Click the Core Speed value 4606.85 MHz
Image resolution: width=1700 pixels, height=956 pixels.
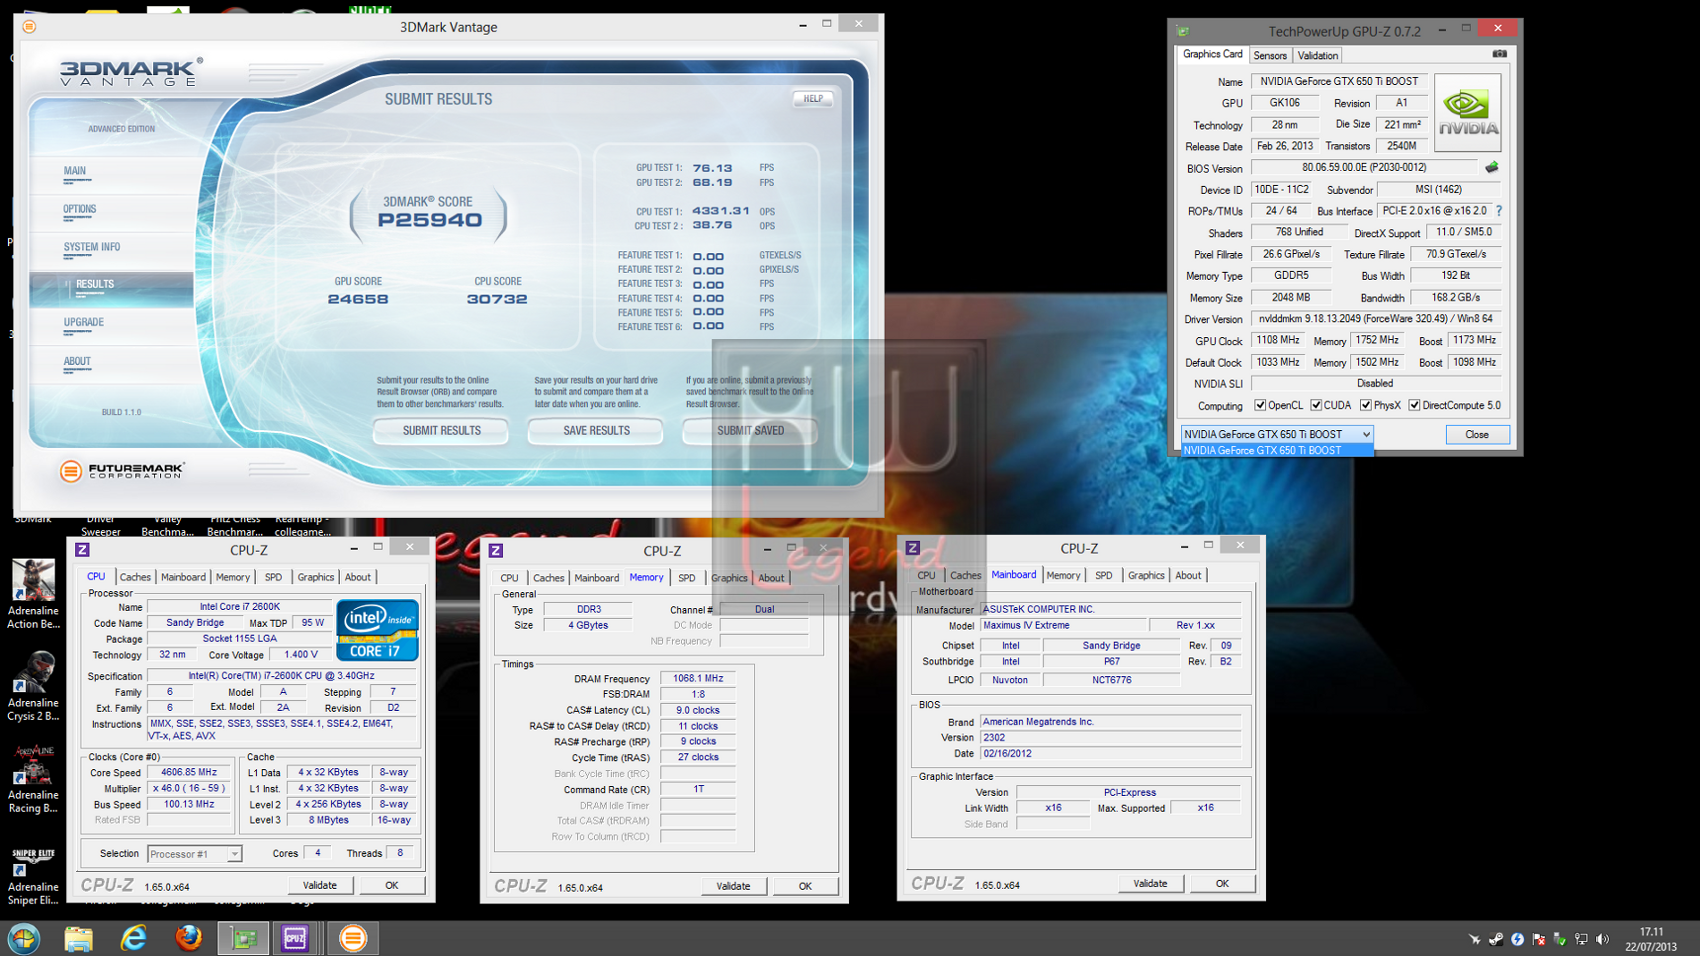point(189,772)
